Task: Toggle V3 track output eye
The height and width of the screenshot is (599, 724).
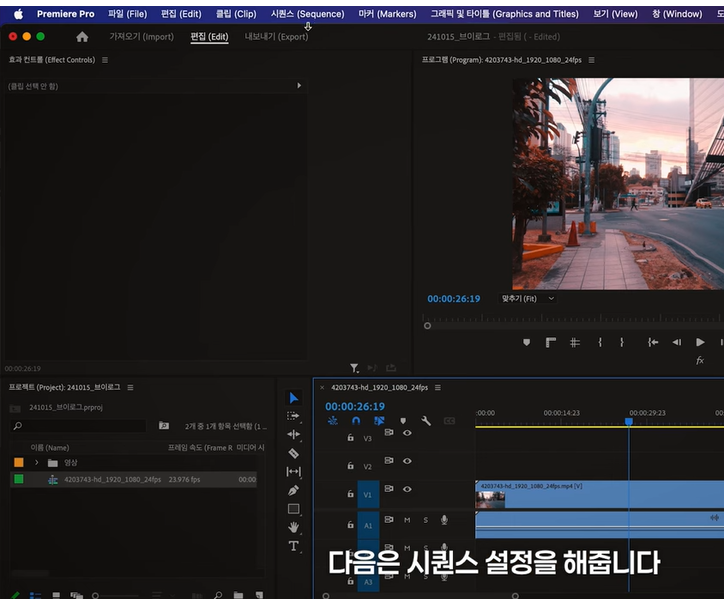Action: tap(407, 433)
